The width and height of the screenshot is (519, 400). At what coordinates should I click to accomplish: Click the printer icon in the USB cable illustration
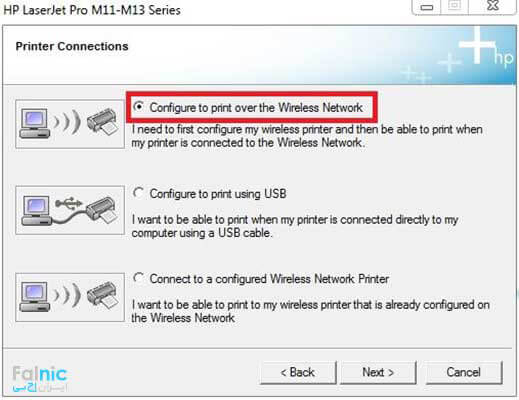102,210
